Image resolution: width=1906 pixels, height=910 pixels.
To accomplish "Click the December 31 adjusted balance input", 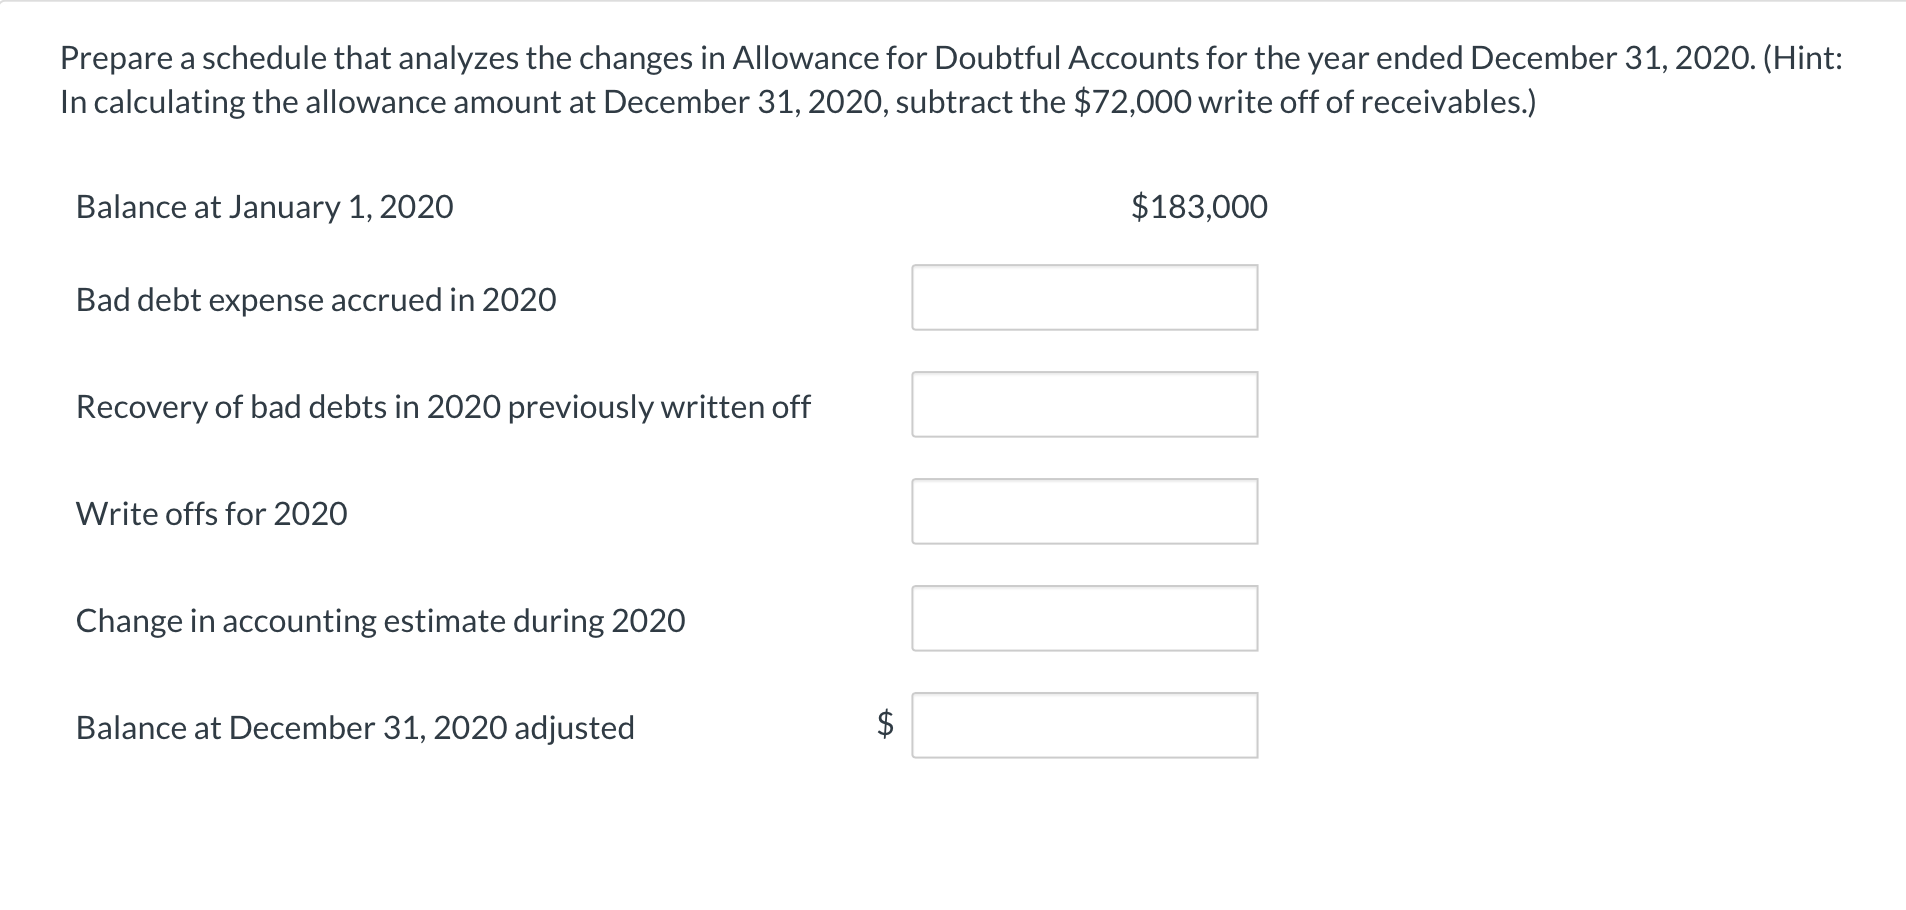I will (x=1085, y=726).
